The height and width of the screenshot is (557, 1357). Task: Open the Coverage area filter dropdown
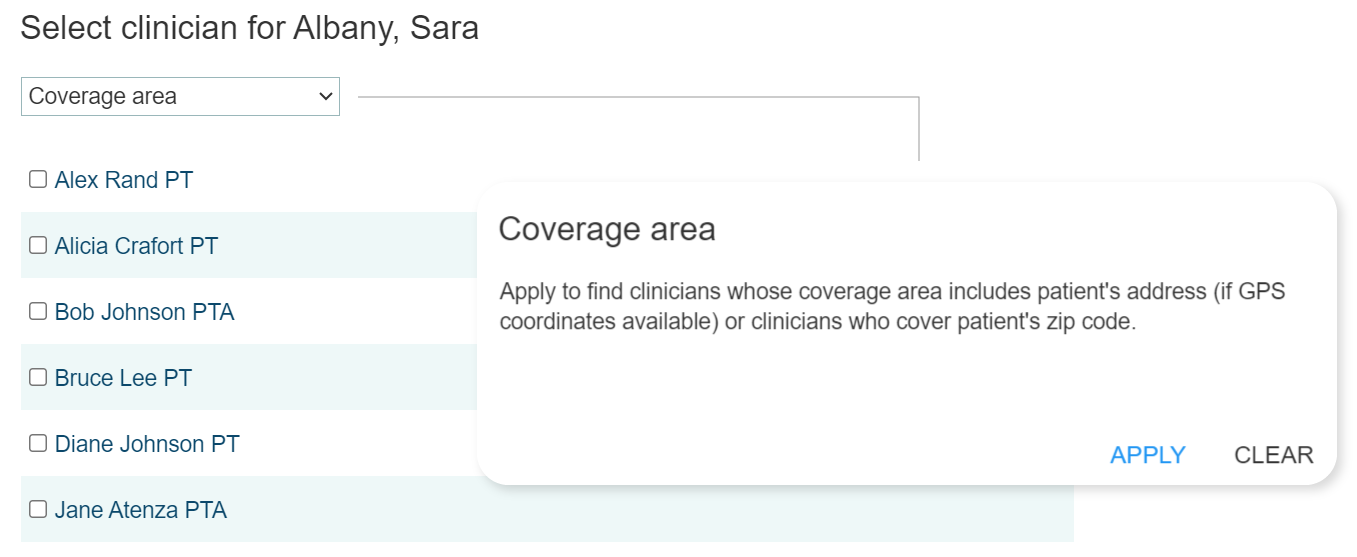point(170,97)
